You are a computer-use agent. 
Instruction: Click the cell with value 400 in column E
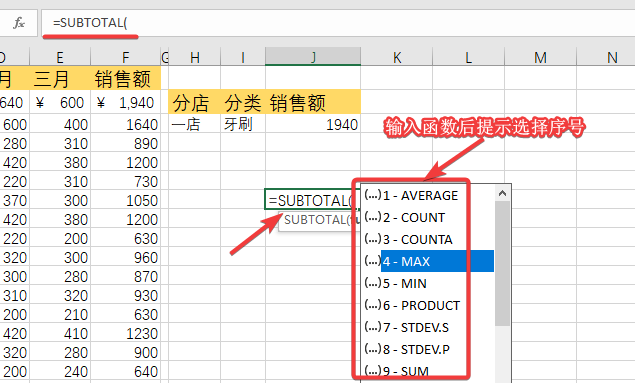[x=60, y=124]
